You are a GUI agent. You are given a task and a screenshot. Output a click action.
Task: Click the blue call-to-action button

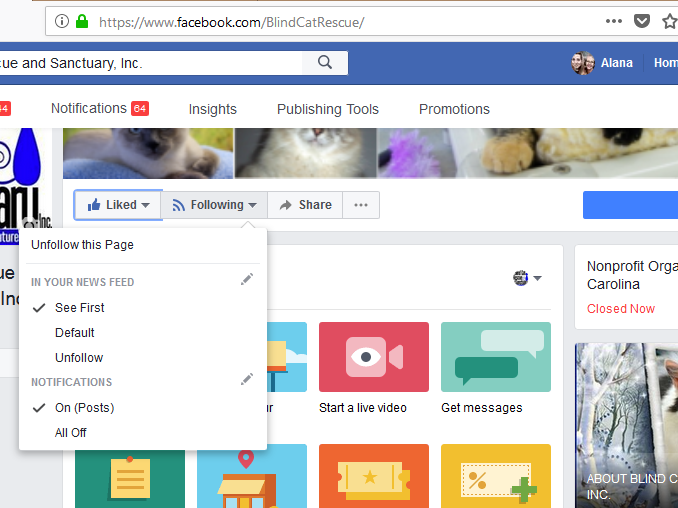point(630,205)
